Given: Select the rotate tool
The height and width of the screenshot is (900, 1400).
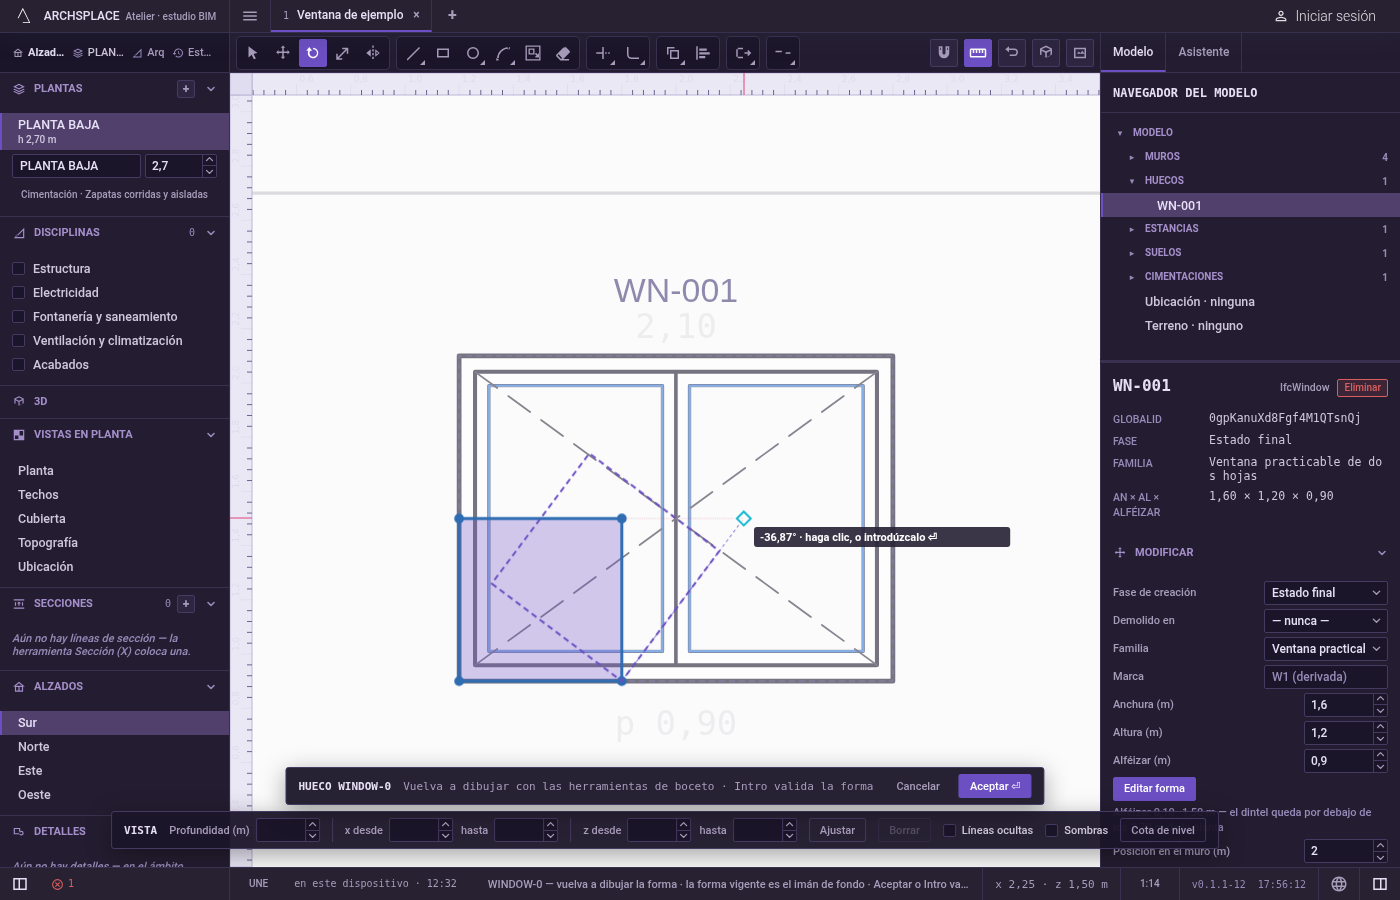Looking at the screenshot, I should click(313, 53).
